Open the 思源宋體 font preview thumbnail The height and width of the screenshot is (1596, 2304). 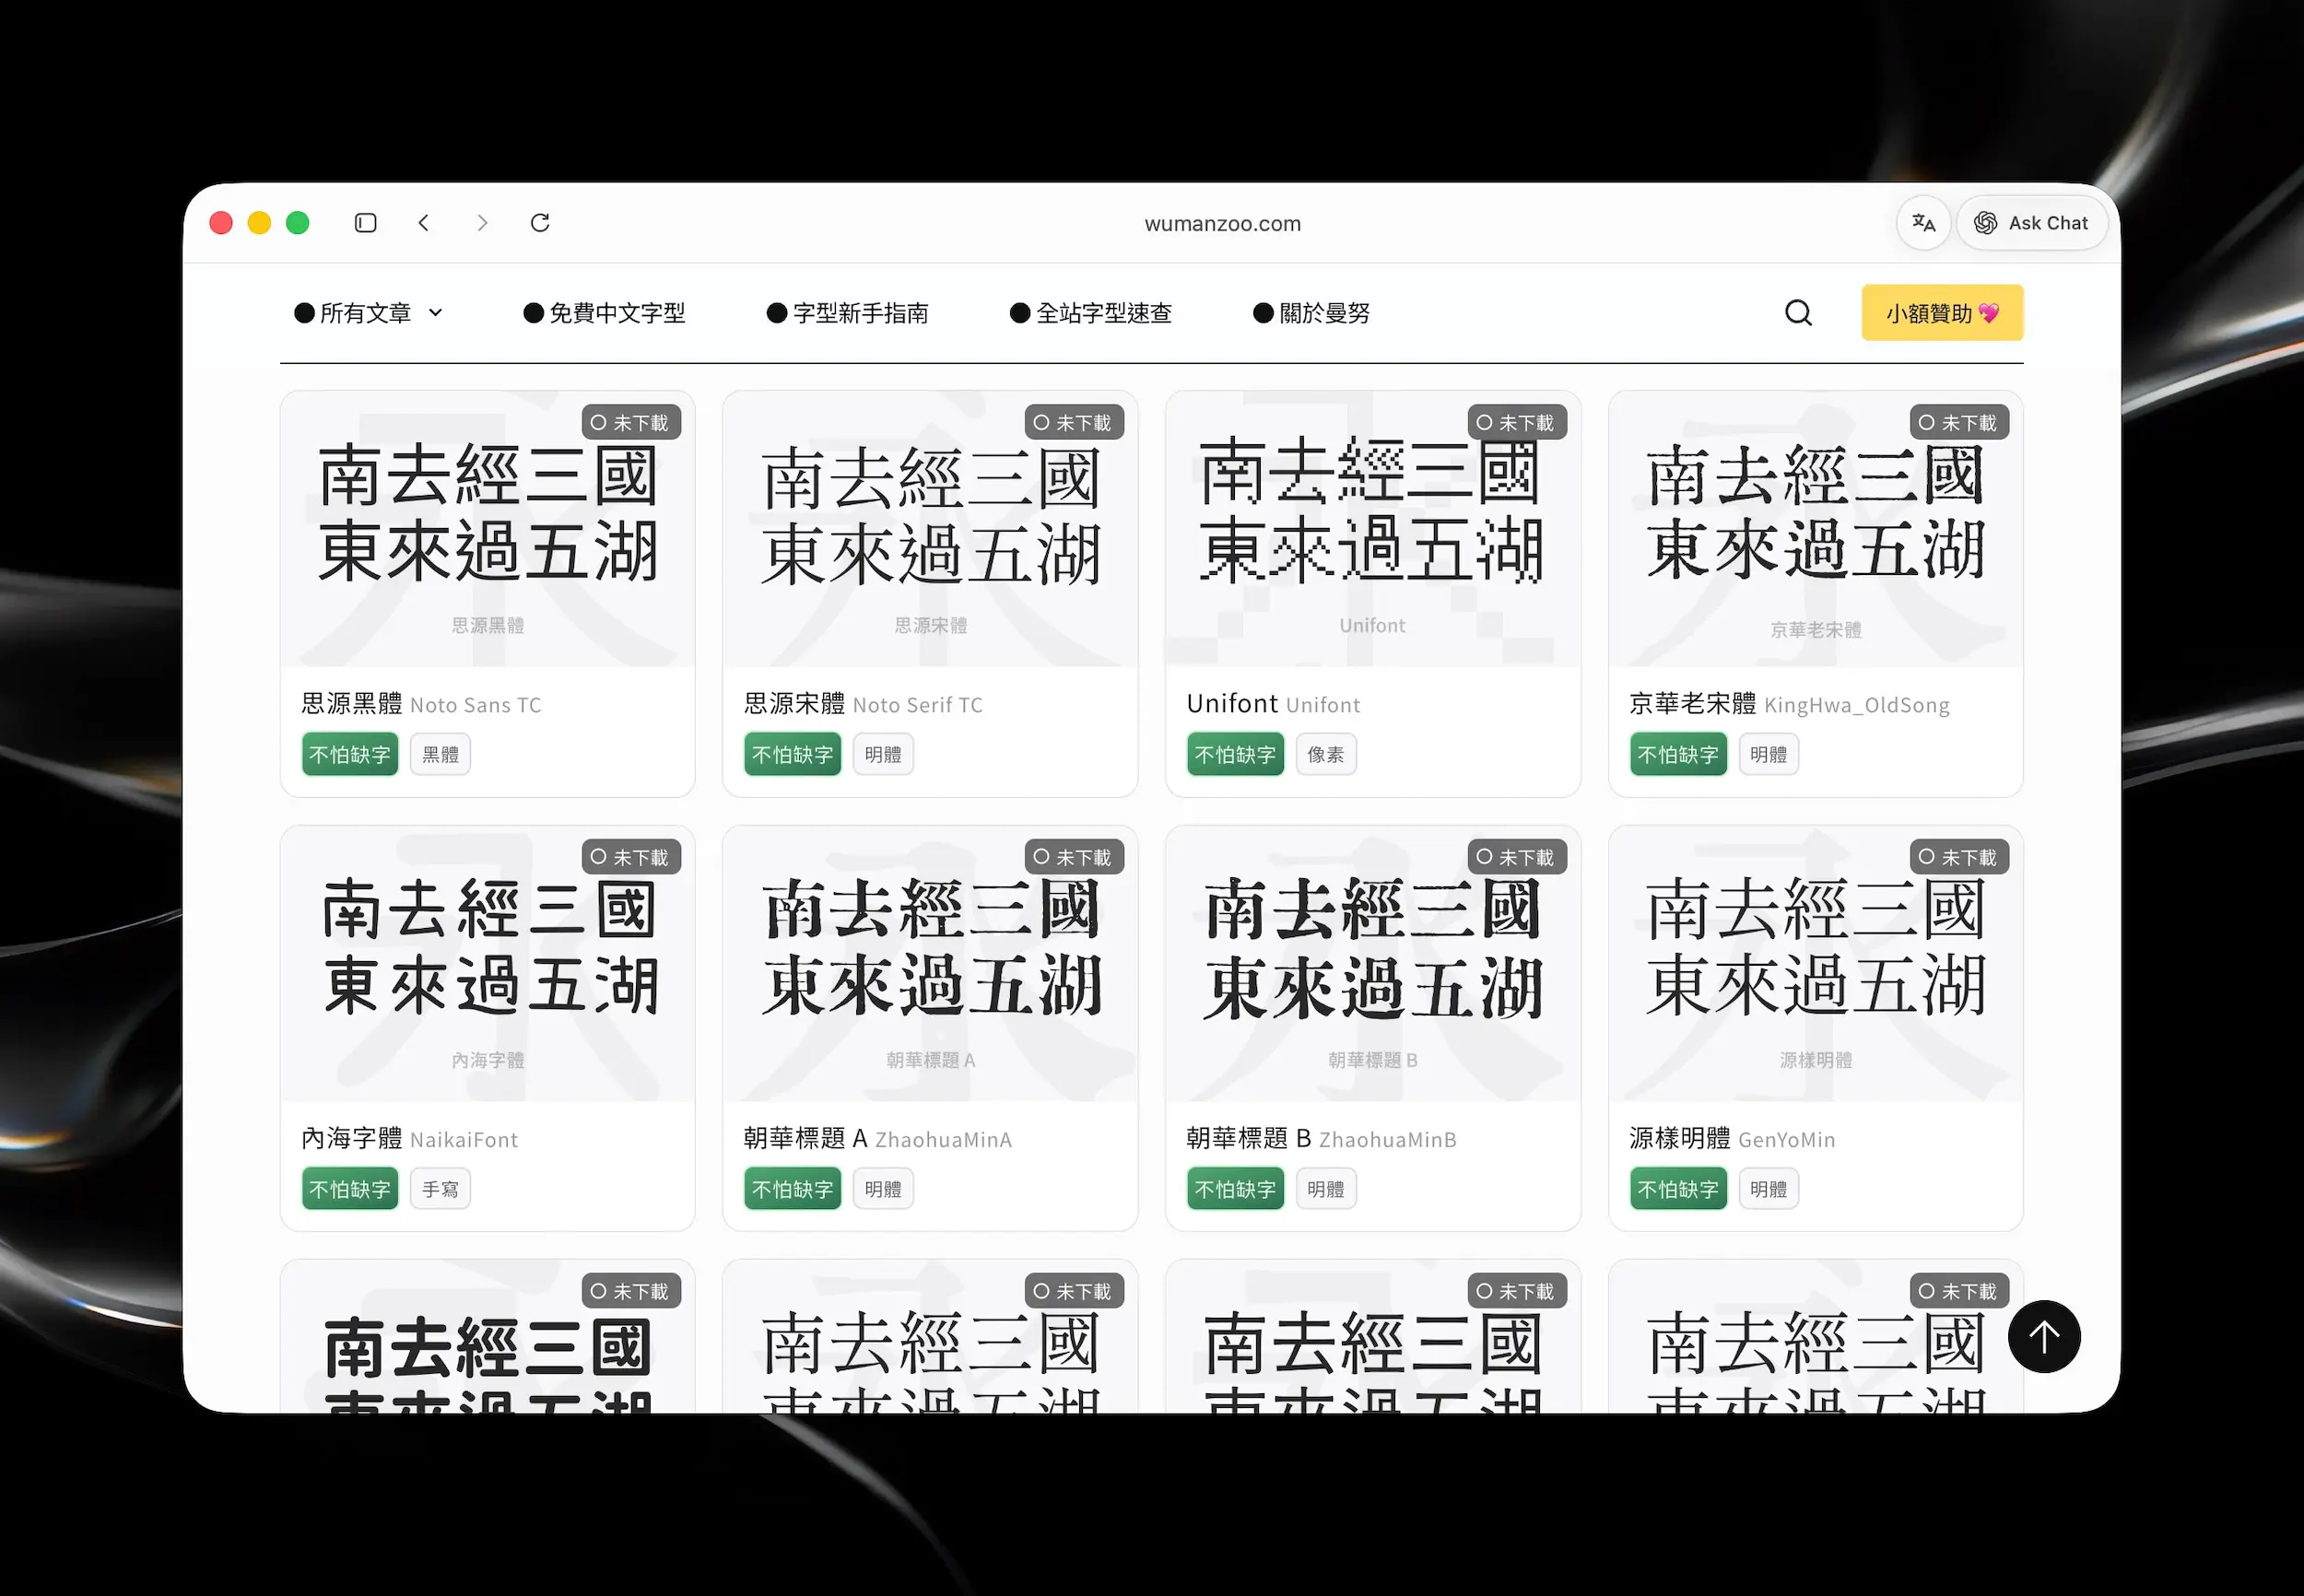click(930, 530)
